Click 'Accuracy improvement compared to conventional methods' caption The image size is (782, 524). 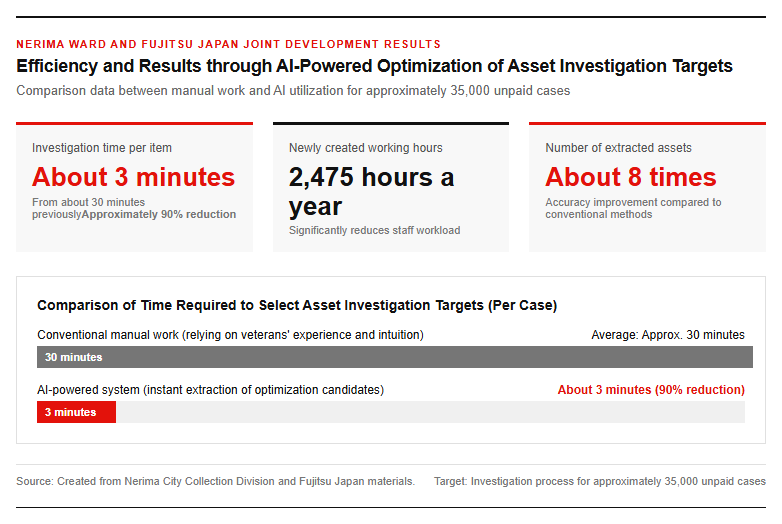pyautogui.click(x=633, y=208)
